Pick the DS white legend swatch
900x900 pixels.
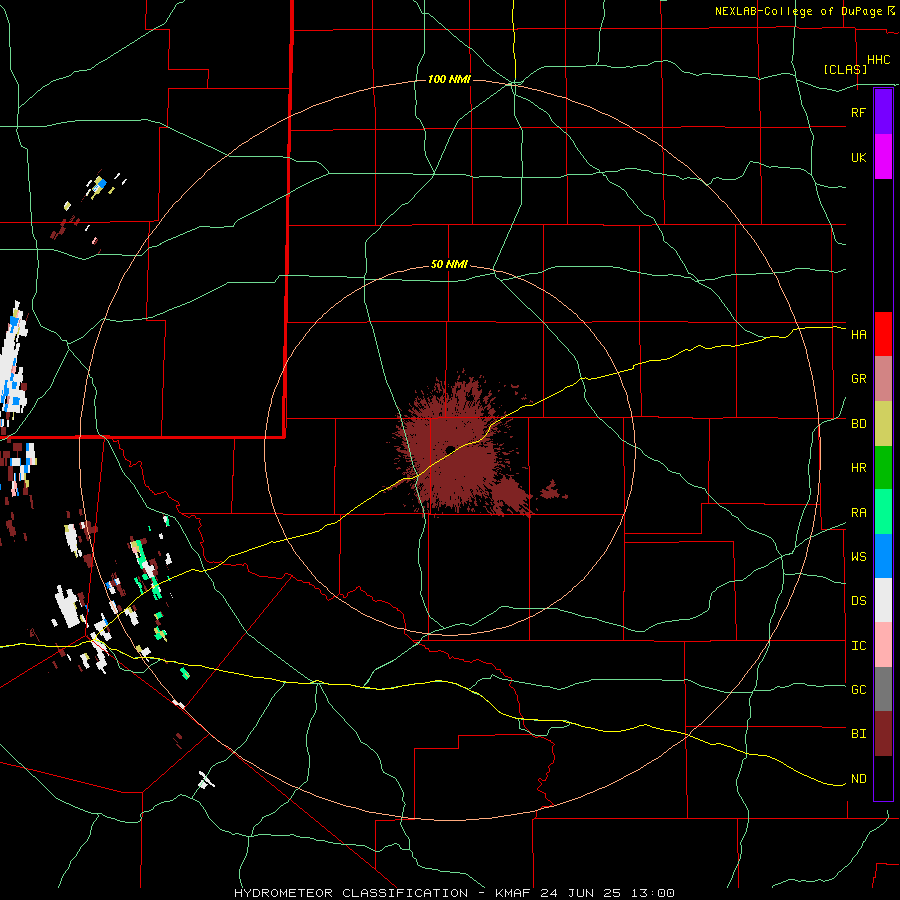[x=883, y=600]
